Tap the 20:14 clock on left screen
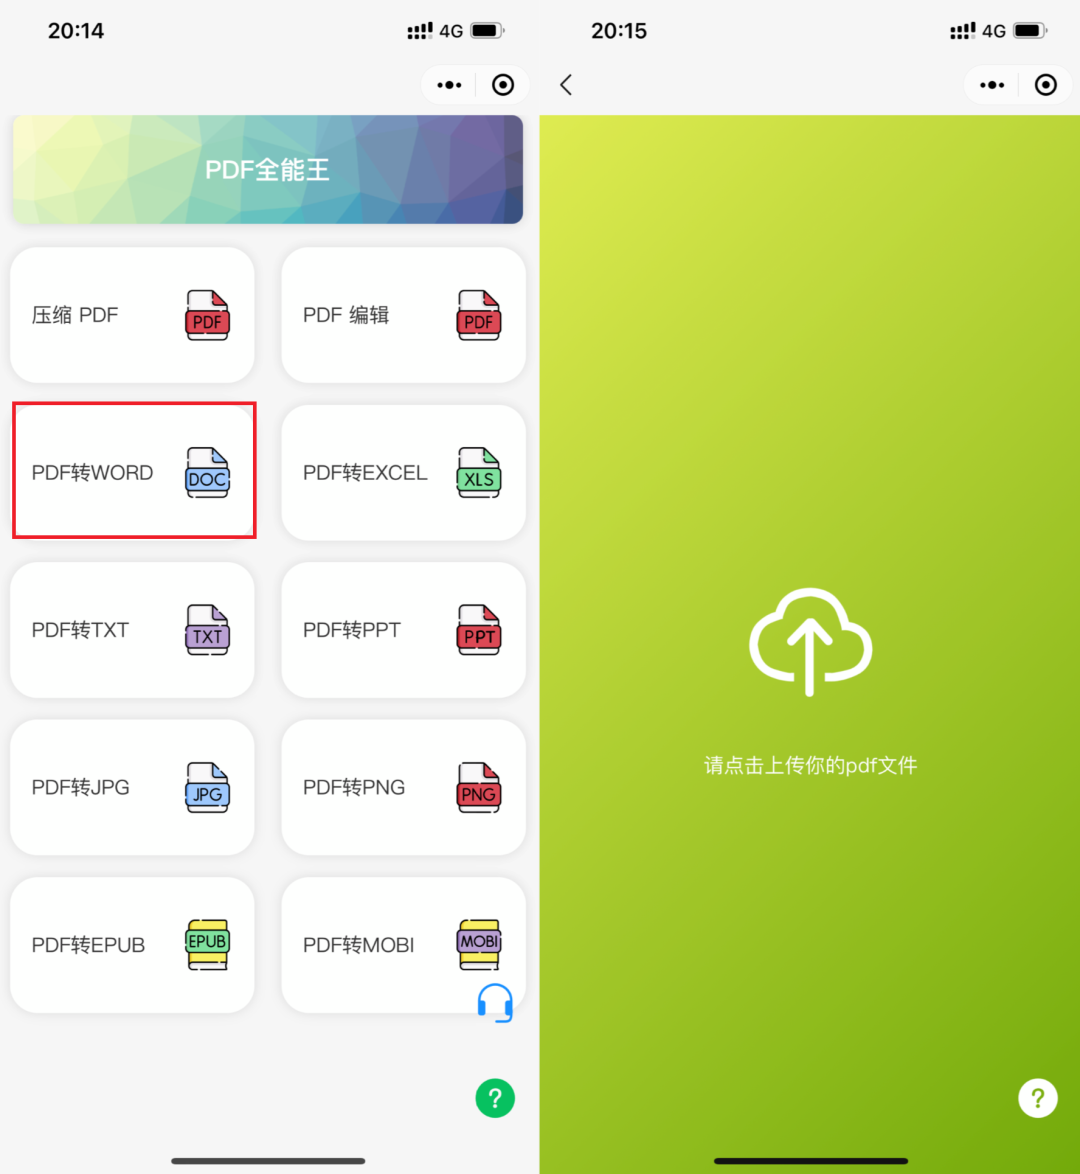The width and height of the screenshot is (1080, 1174). click(76, 31)
